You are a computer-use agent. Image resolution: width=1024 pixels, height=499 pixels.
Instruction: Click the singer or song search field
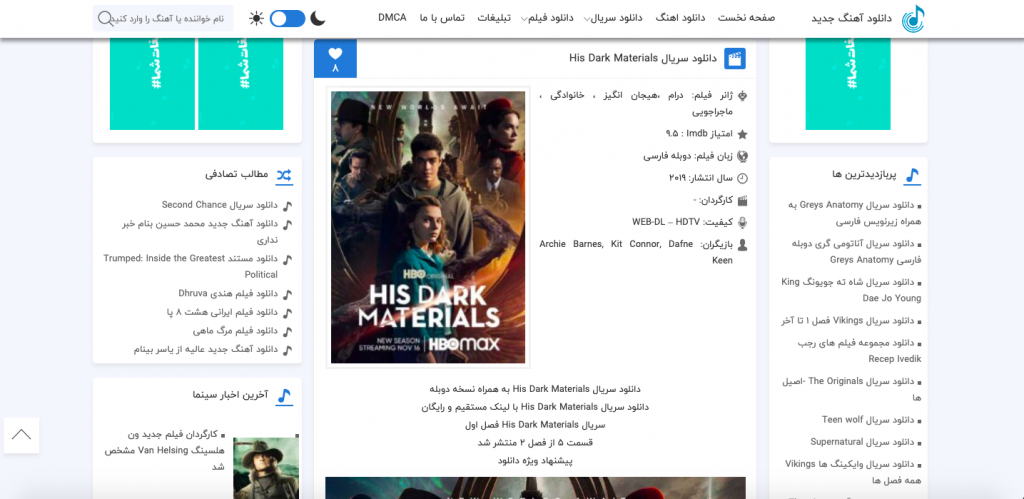(163, 18)
